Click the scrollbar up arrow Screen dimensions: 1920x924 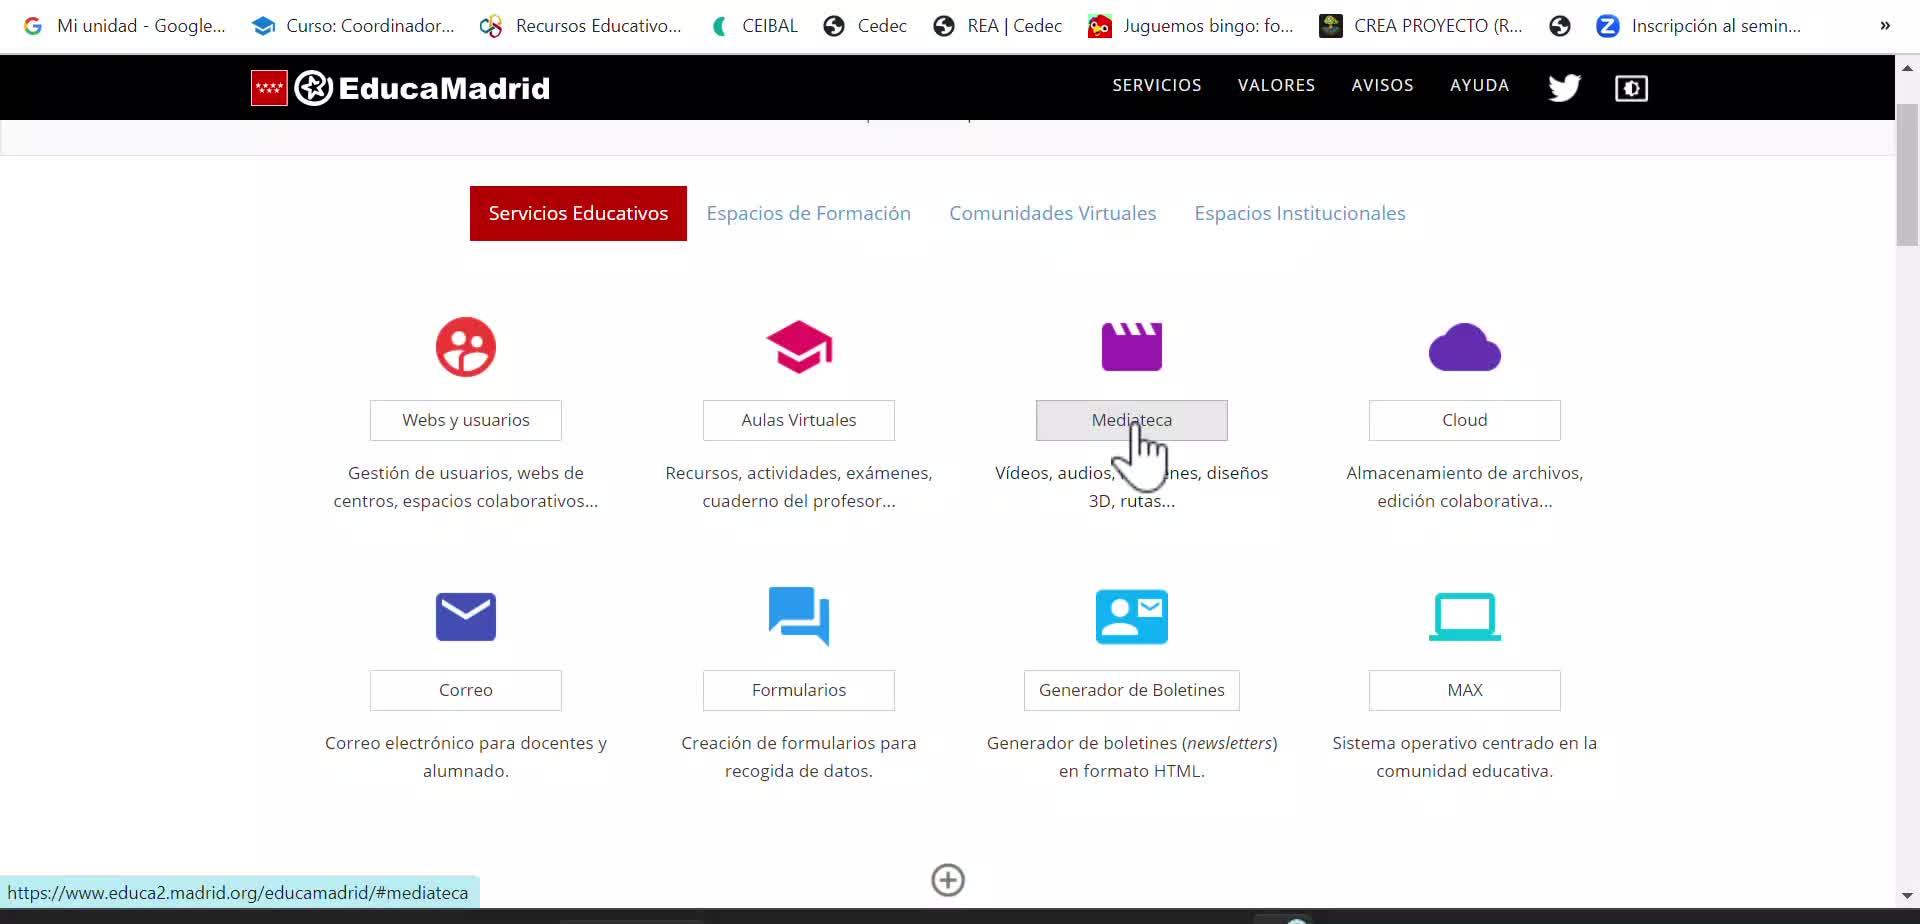pos(1907,68)
